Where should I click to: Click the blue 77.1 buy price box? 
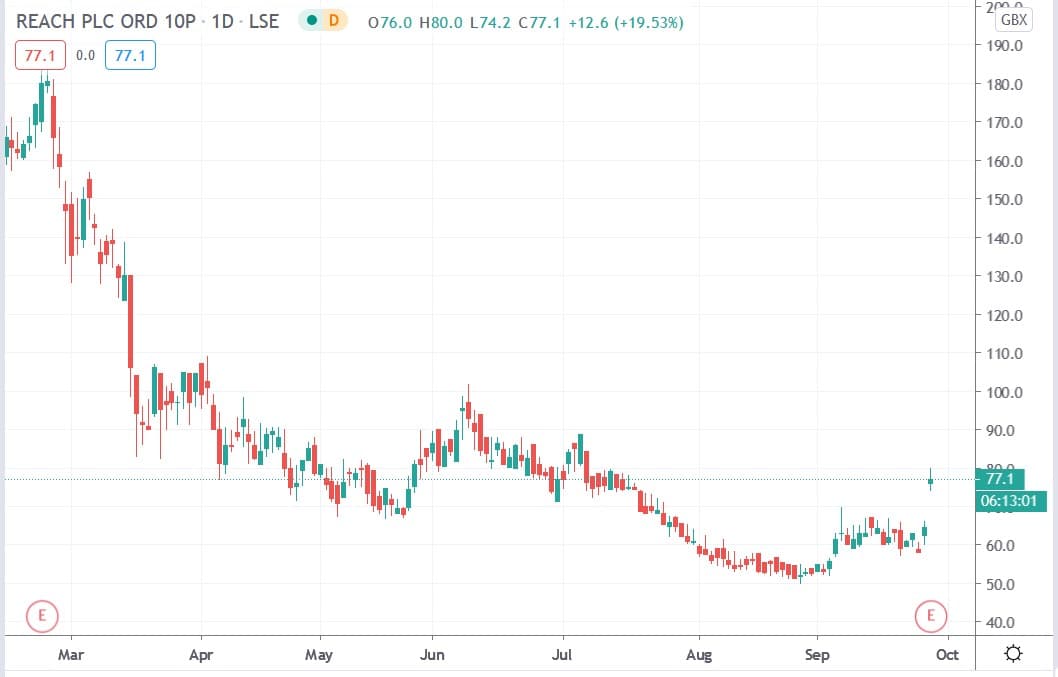tap(130, 55)
